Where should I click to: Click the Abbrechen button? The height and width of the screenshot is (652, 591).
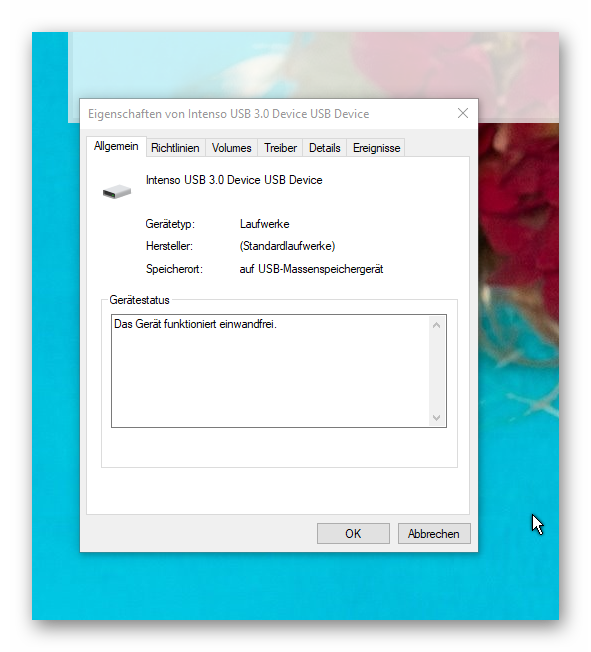434,533
